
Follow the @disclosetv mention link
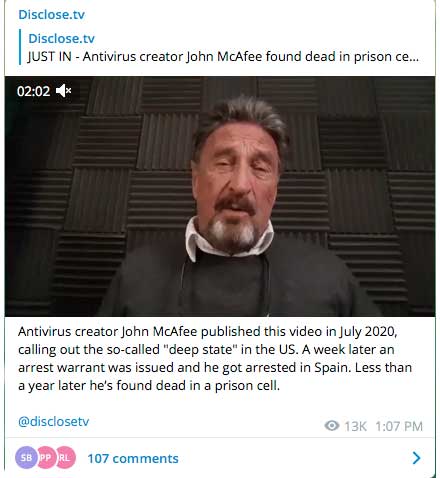54,421
